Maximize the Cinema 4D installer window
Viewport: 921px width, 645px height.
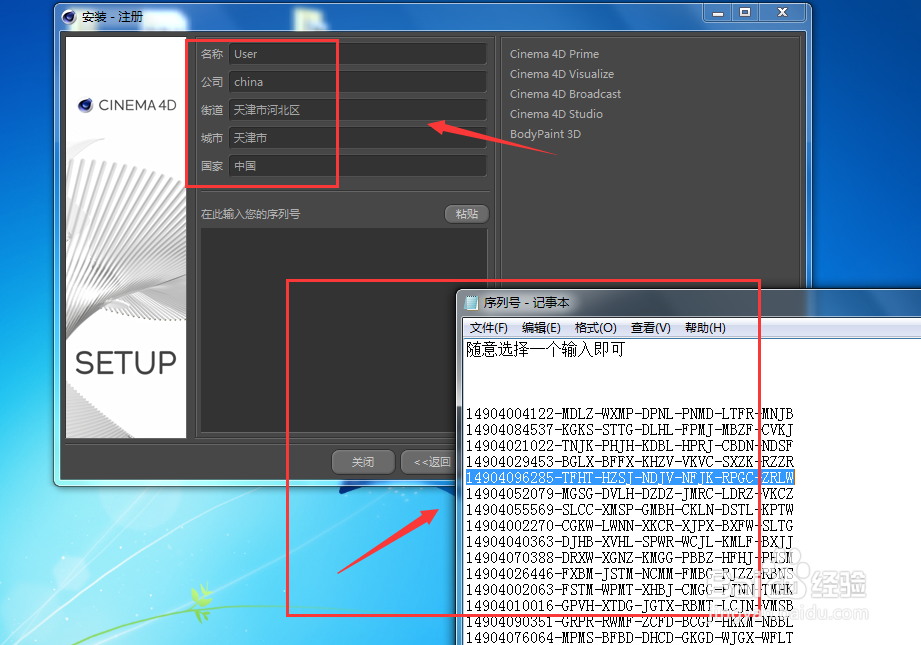pos(745,12)
